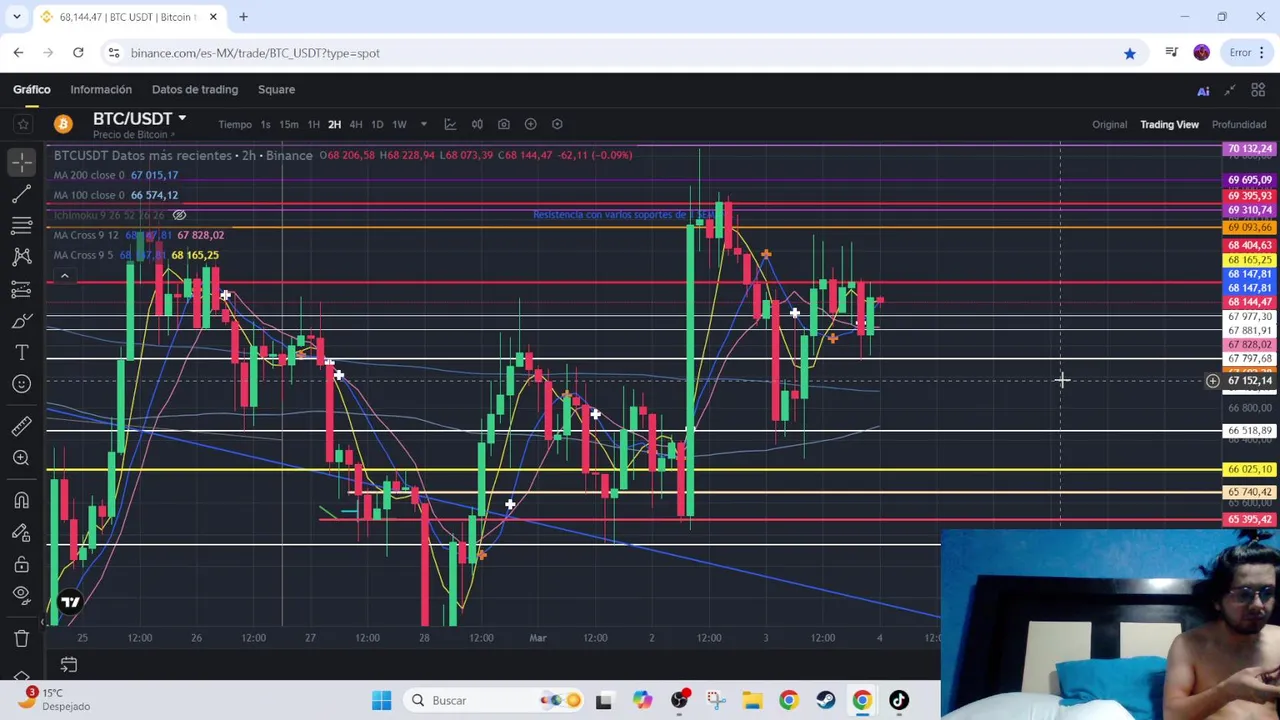Screen dimensions: 1280x720
Task: Add BTC/USDT to favorites star
Action: 22,124
